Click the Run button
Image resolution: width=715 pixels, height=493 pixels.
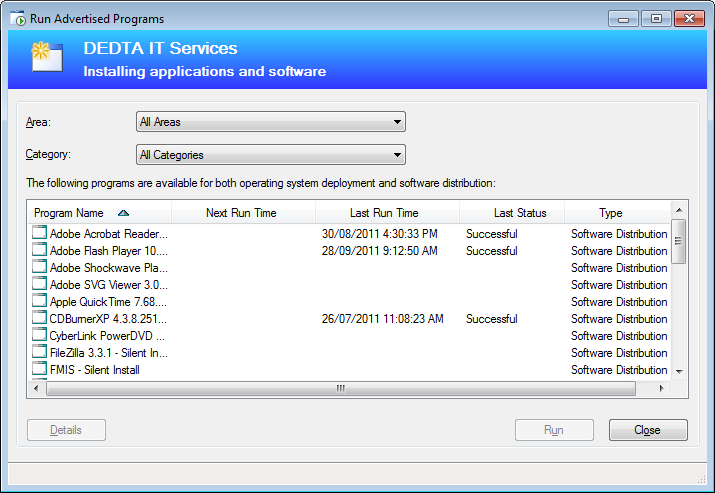pyautogui.click(x=554, y=430)
